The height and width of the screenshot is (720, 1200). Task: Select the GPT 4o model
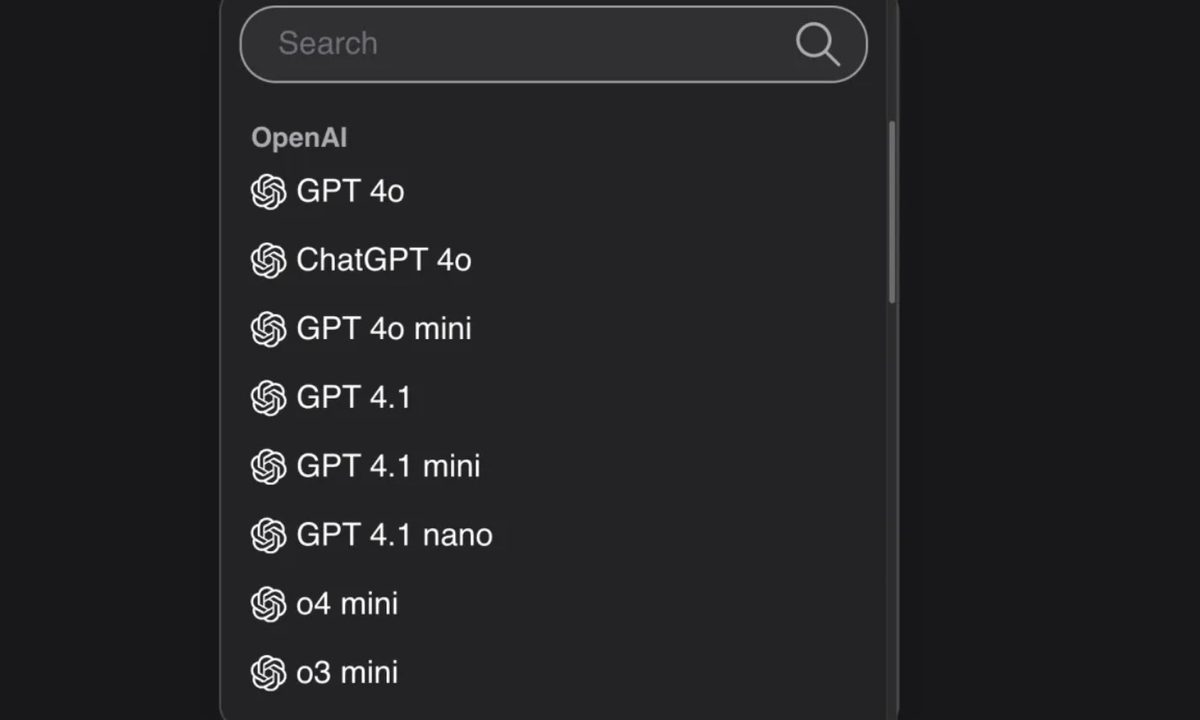point(350,192)
